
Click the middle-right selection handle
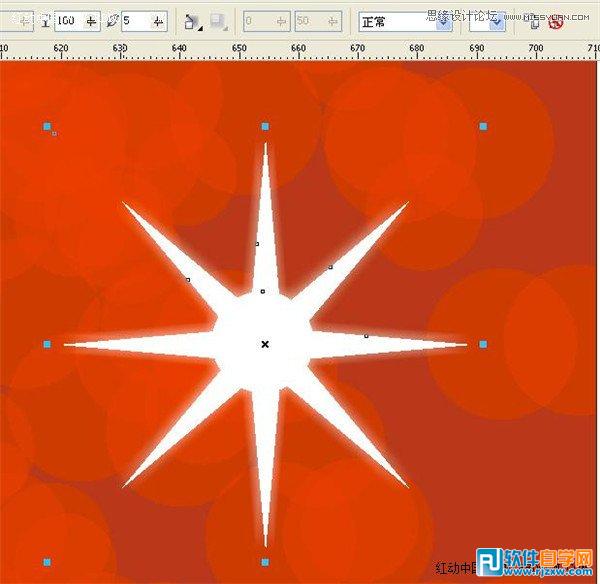click(x=483, y=344)
